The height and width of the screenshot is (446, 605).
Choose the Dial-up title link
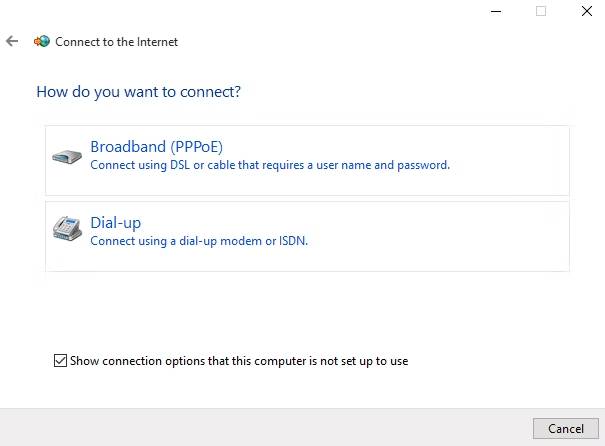pyautogui.click(x=115, y=223)
